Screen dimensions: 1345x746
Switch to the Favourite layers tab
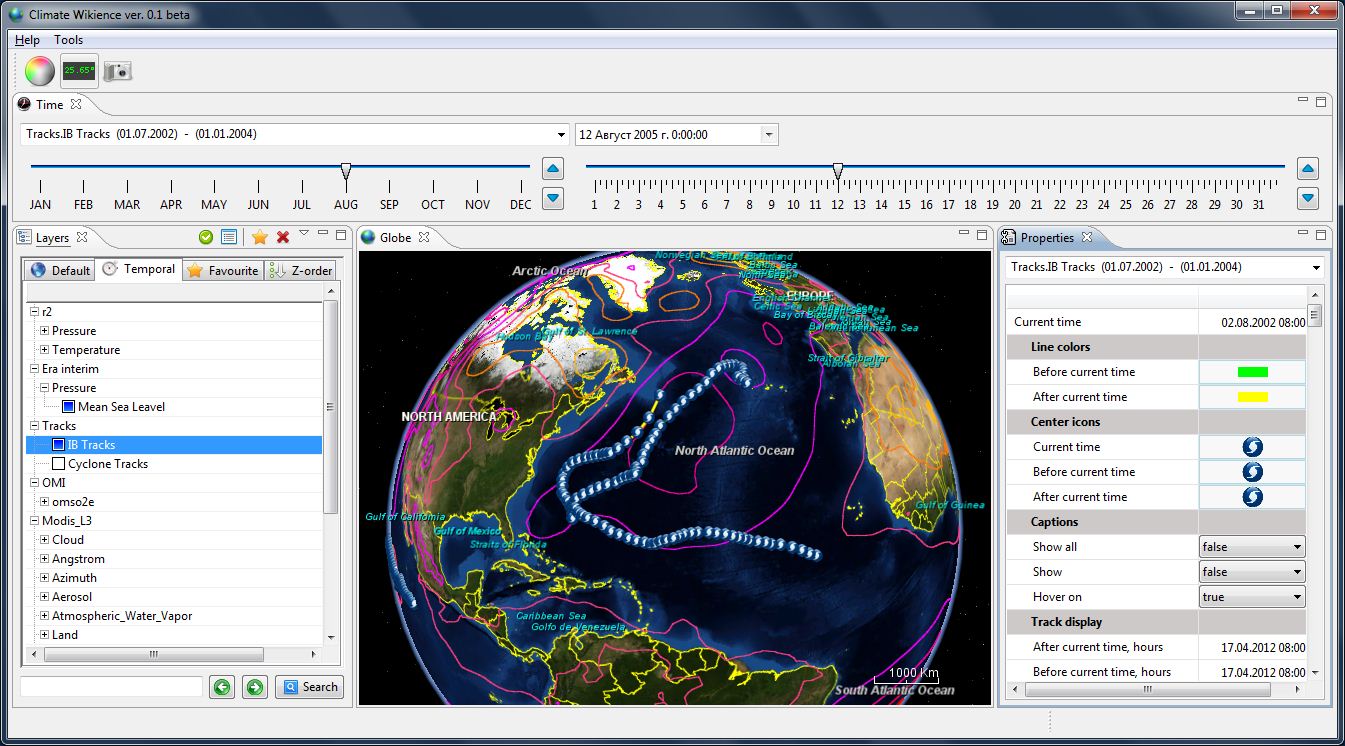(x=223, y=270)
